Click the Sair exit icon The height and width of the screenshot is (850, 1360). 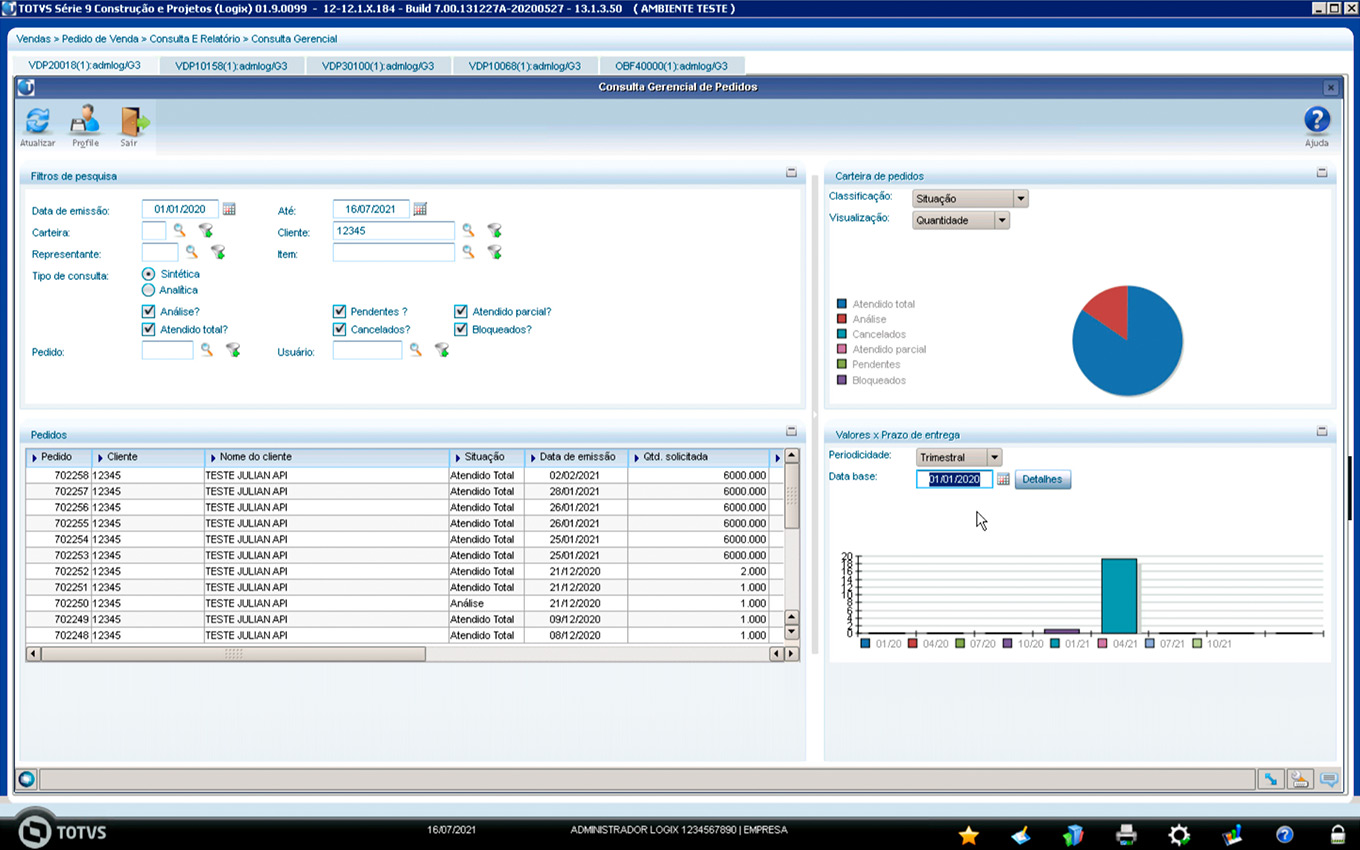131,123
